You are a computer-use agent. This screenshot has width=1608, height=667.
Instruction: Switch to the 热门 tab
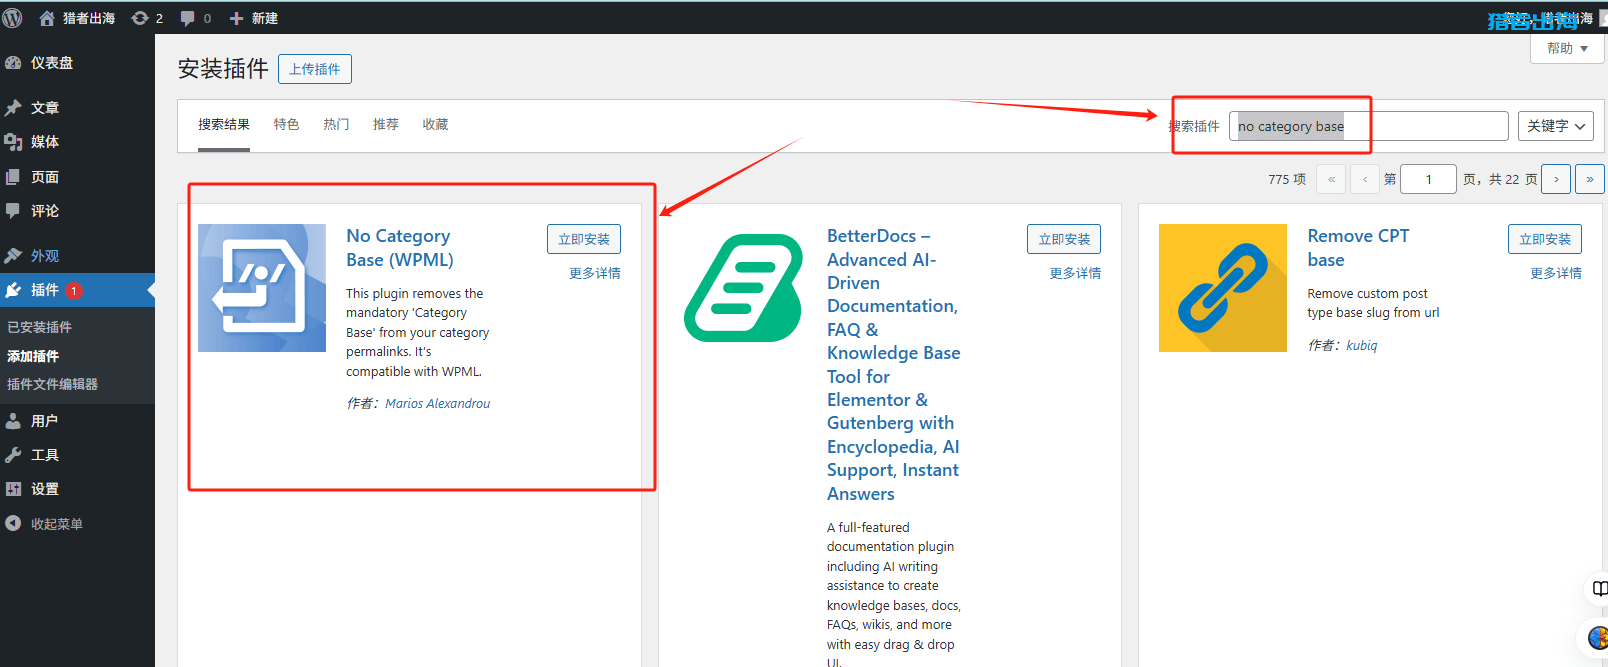tap(336, 125)
